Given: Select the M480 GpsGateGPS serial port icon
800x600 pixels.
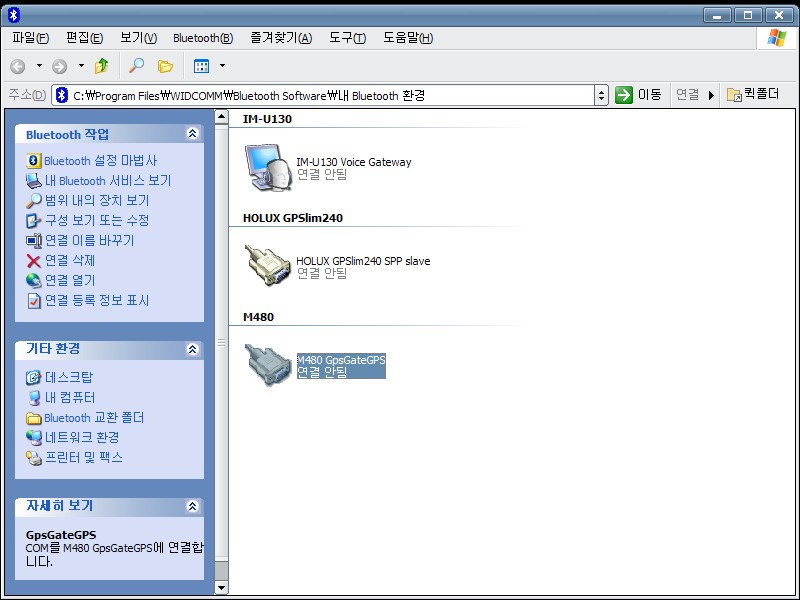Looking at the screenshot, I should tap(268, 364).
